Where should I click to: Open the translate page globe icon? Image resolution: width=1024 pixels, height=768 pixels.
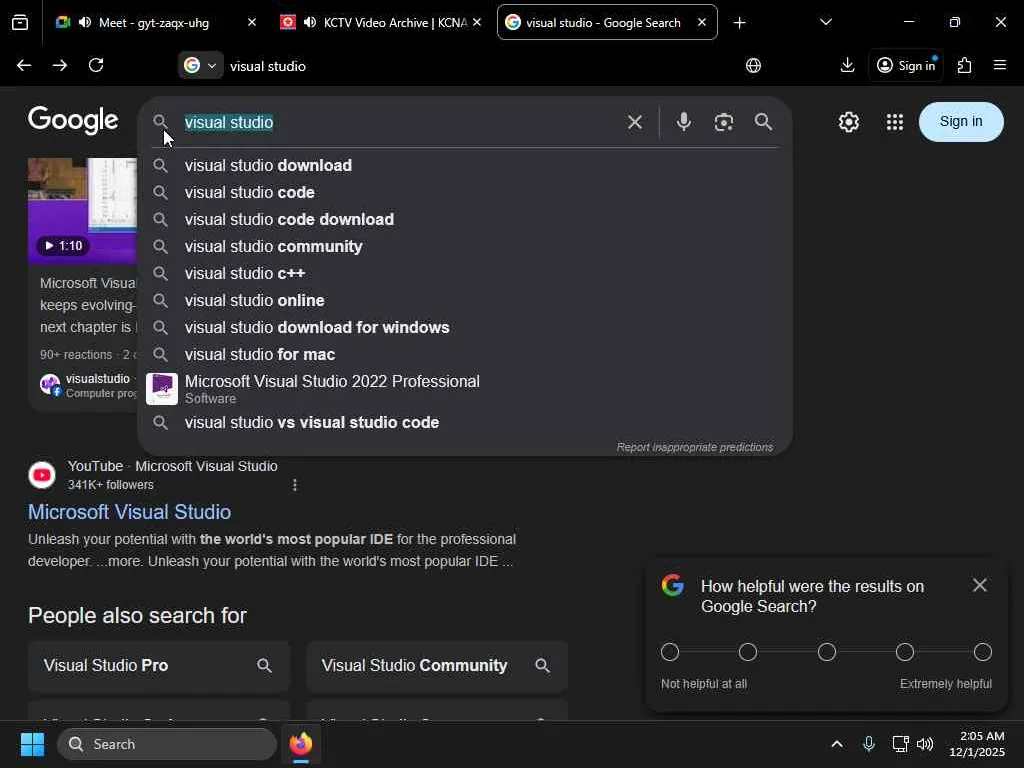pos(754,65)
